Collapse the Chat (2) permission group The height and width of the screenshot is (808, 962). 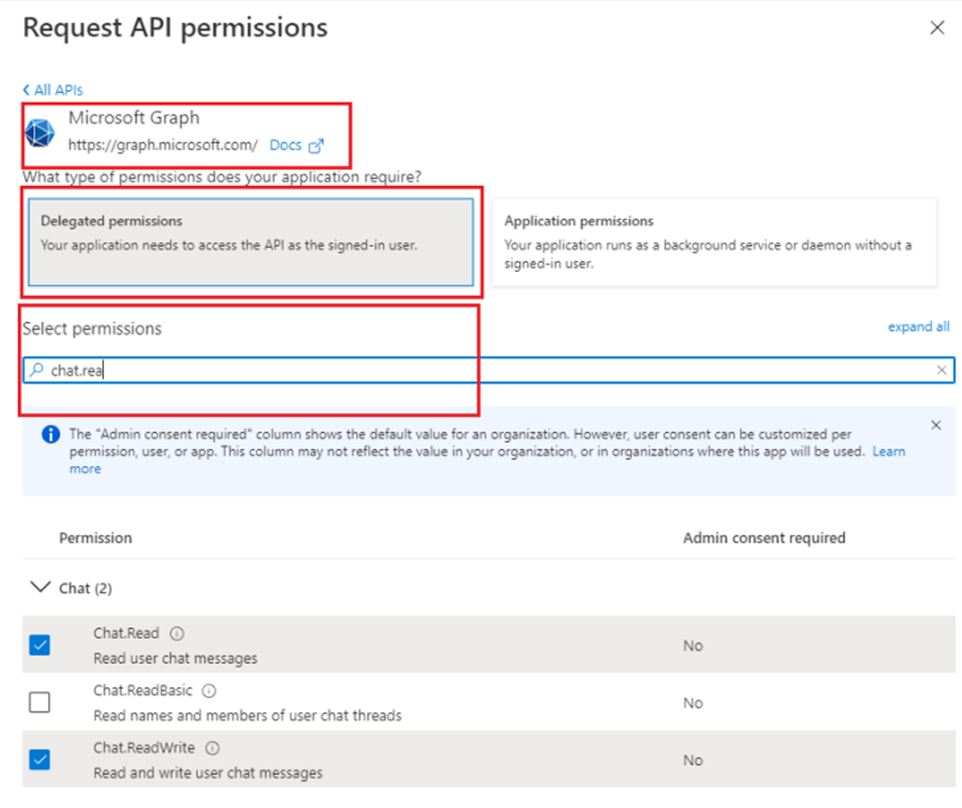point(40,588)
